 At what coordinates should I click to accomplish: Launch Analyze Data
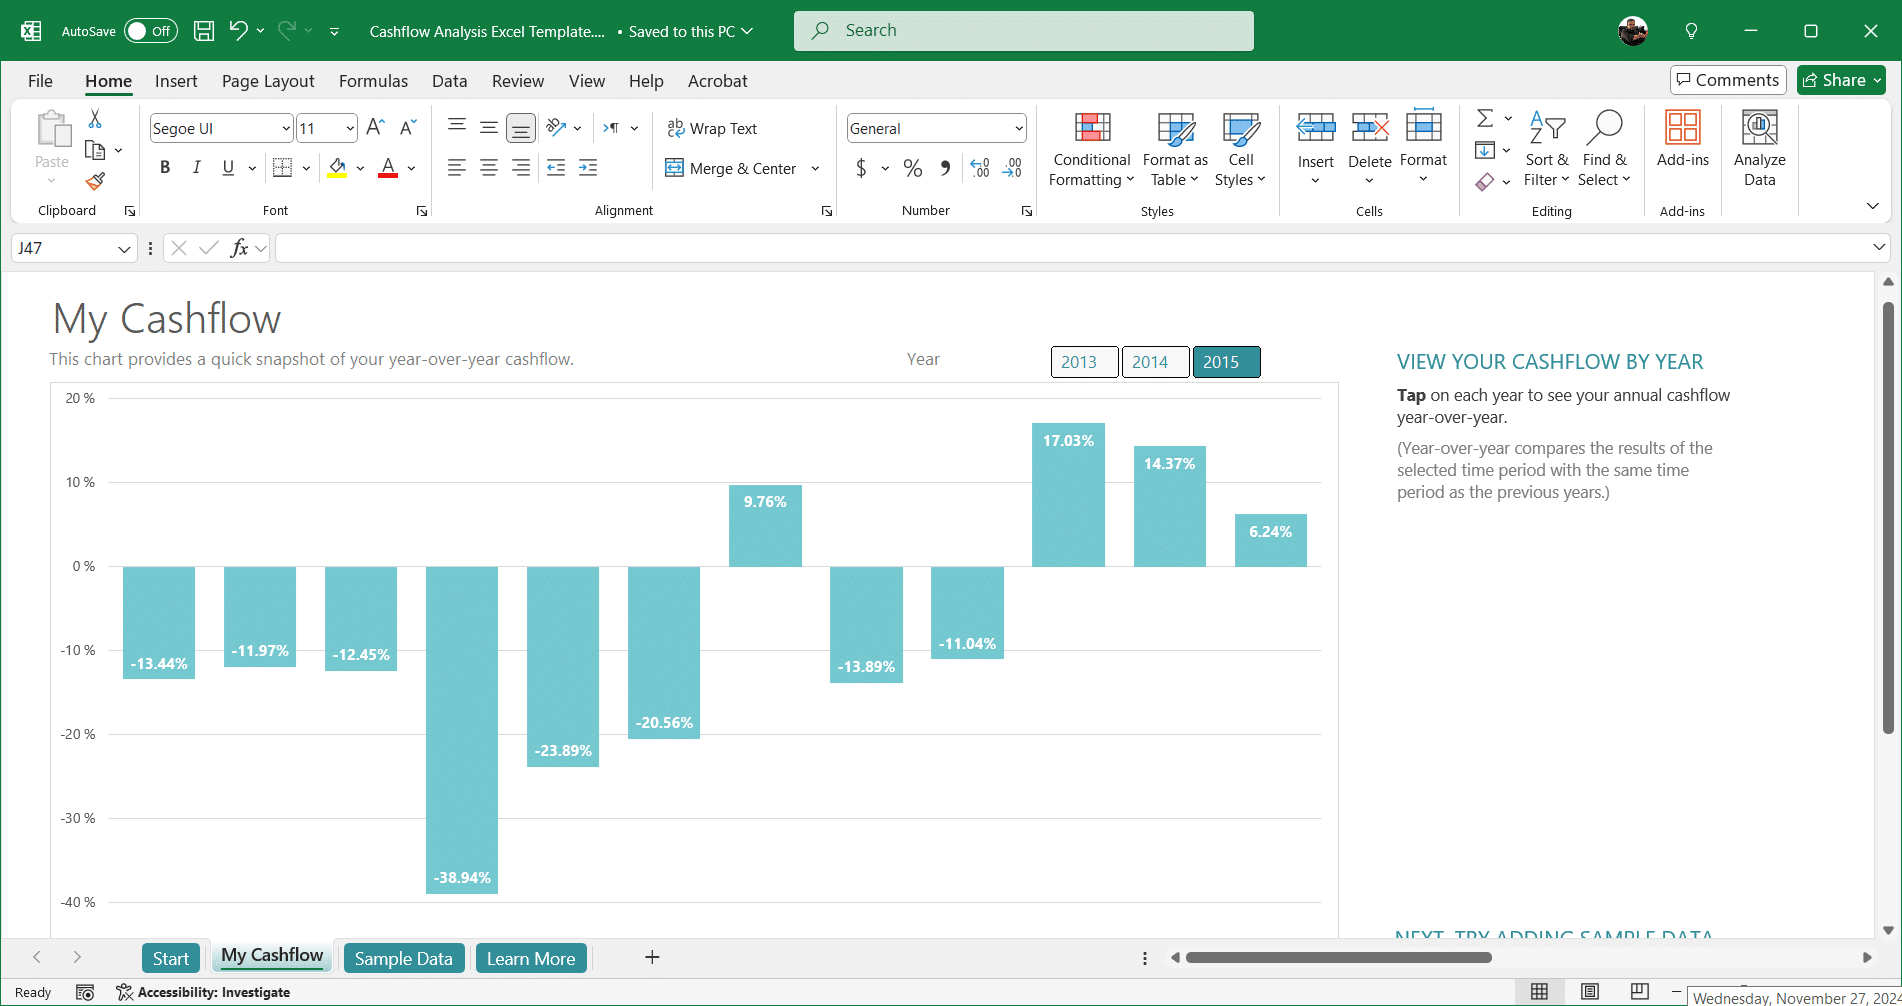tap(1758, 150)
